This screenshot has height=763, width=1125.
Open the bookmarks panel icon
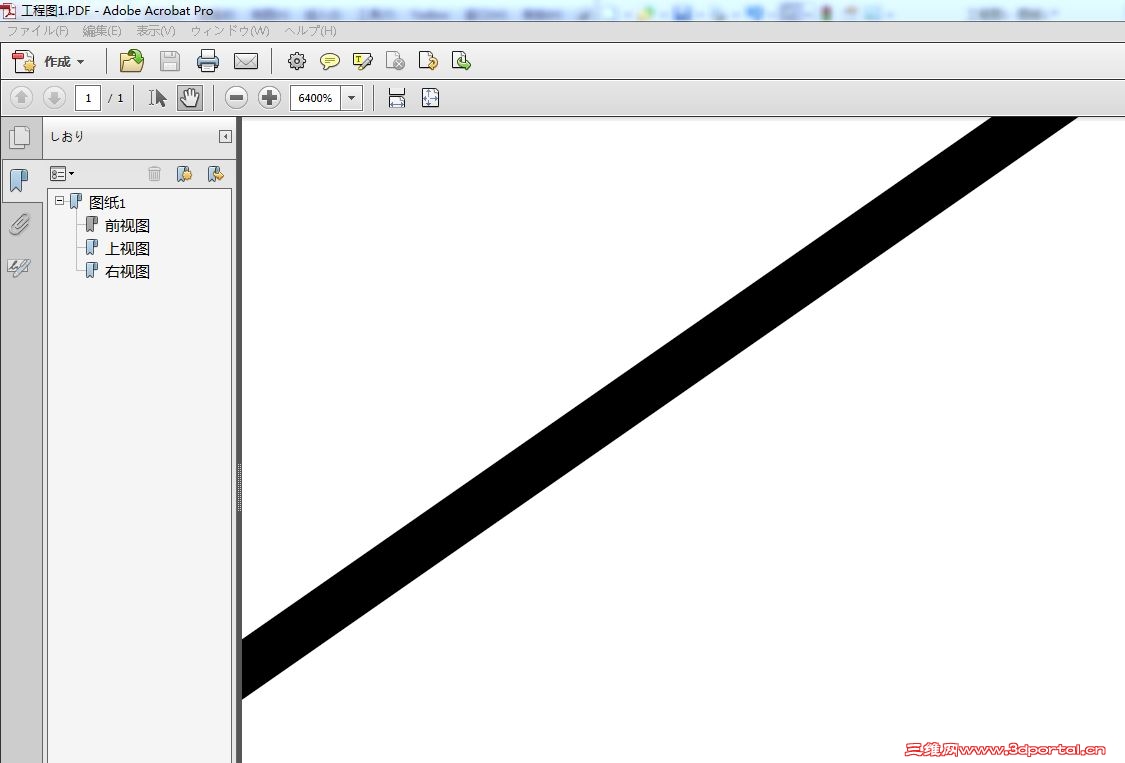pos(20,180)
